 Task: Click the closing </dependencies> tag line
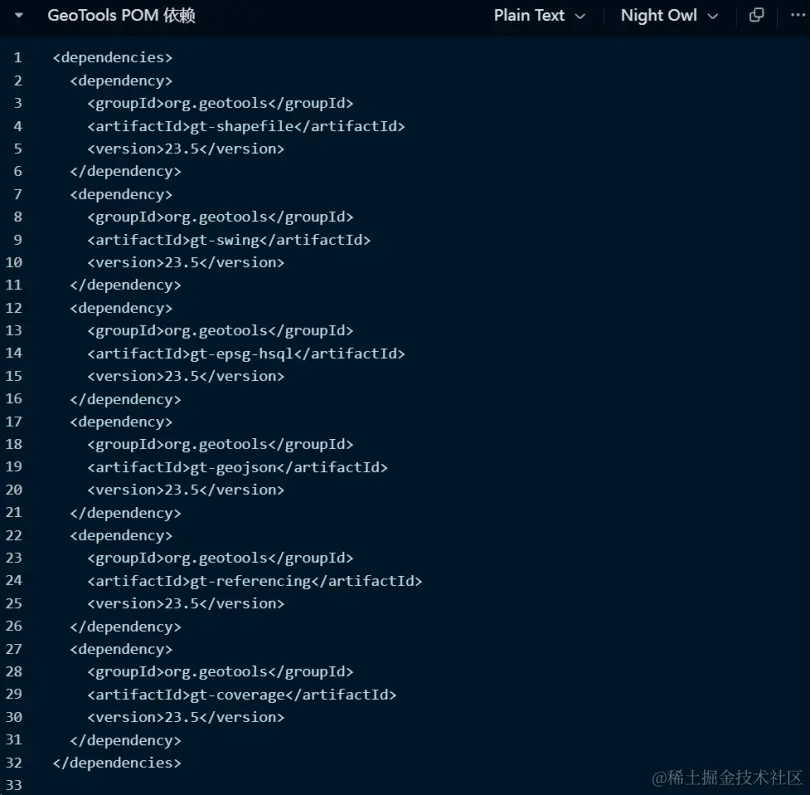[x=117, y=763]
